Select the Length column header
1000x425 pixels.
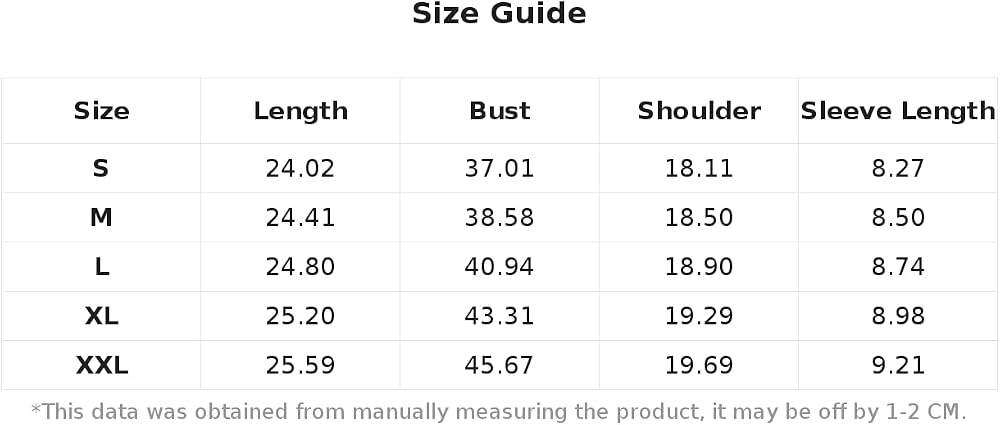click(300, 112)
